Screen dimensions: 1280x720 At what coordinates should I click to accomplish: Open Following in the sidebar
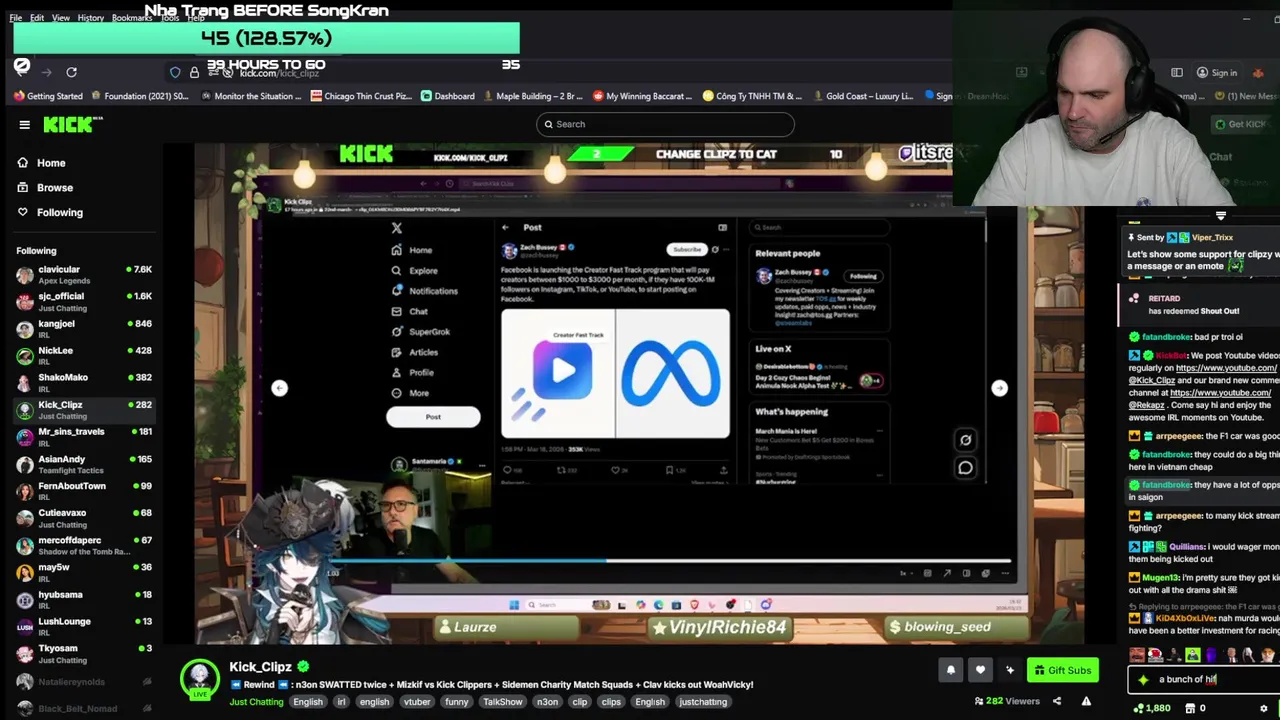[x=49, y=212]
